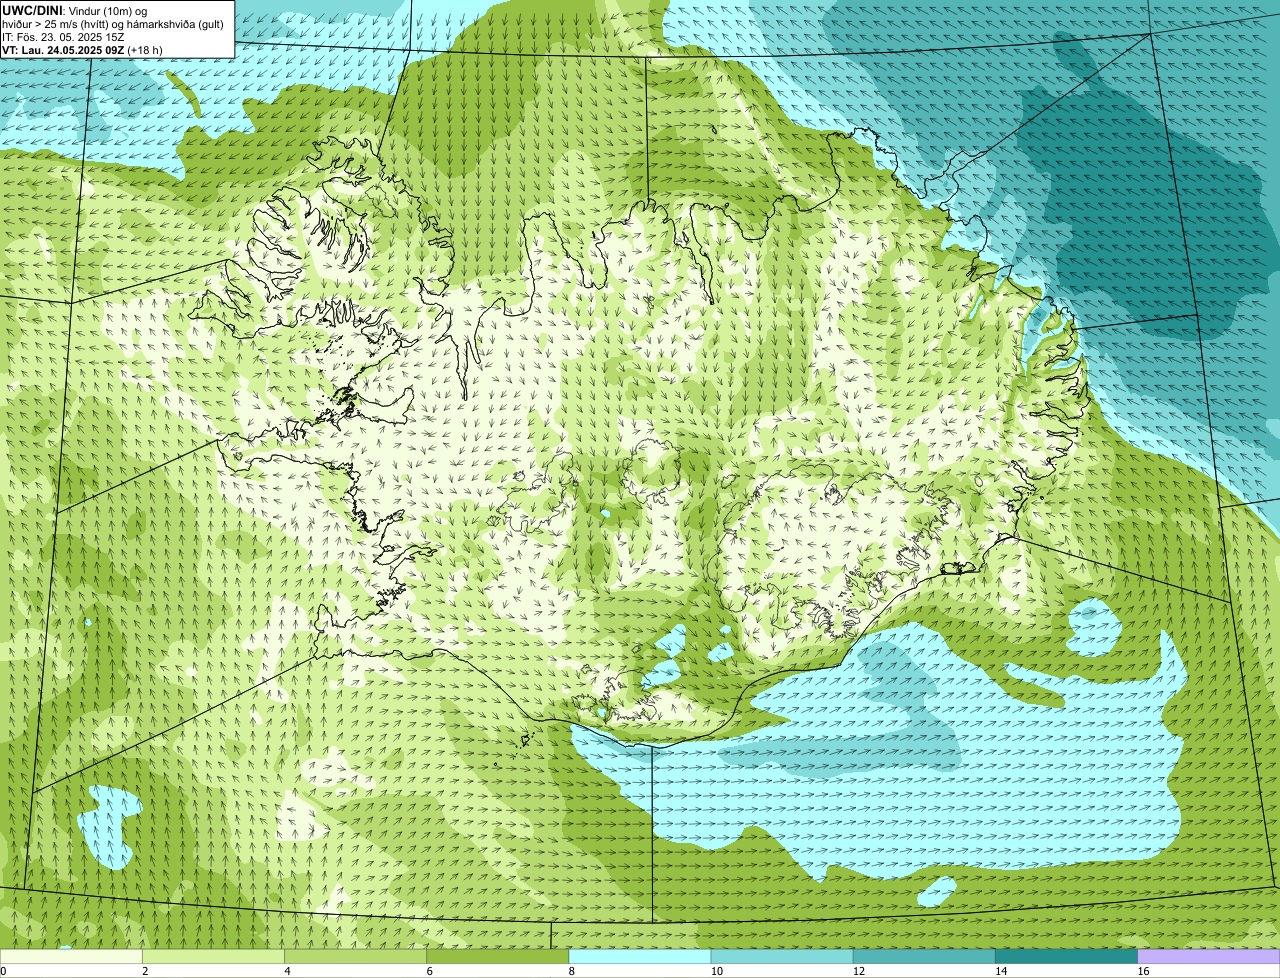Click the legend label "8"
This screenshot has width=1280, height=978.
coord(572,971)
